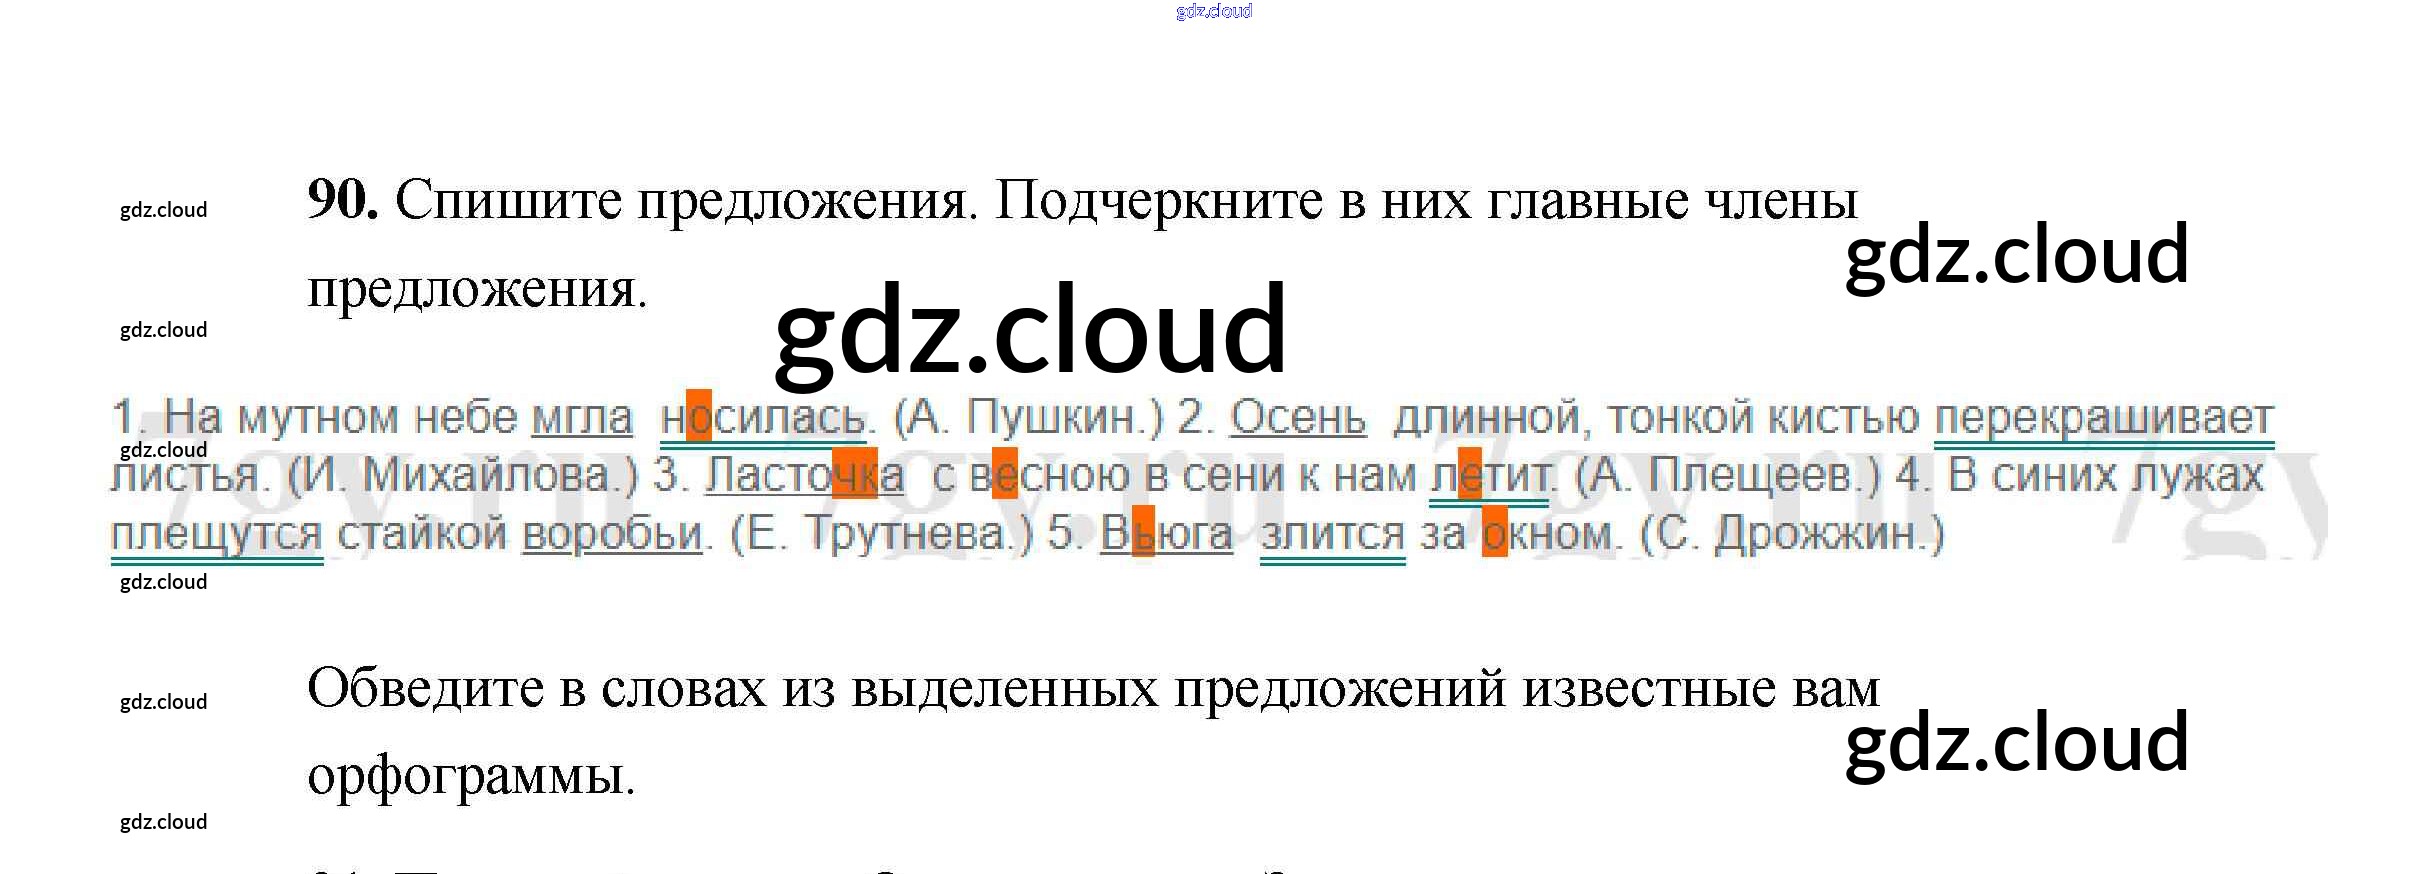Click the orange highlighted letter in «окном»
Viewport: 2428px width, 874px height.
(1494, 532)
